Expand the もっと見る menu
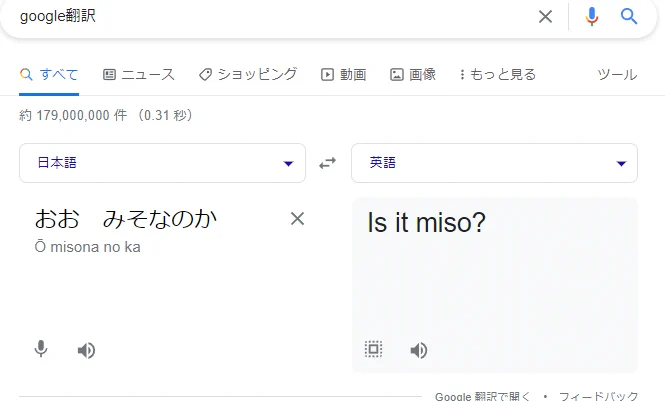The height and width of the screenshot is (401, 665). [x=498, y=75]
